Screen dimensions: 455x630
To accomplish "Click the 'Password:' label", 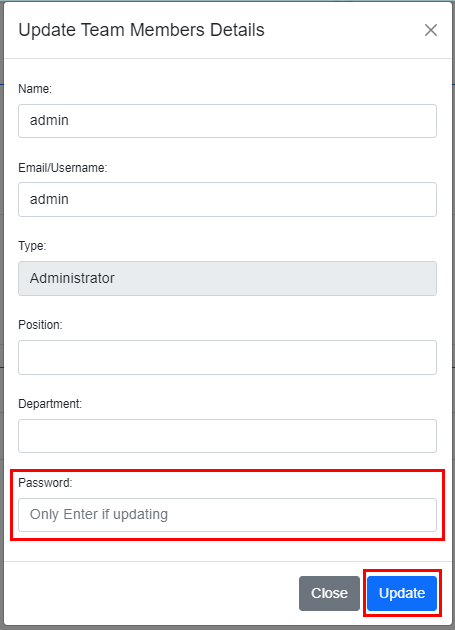I will [45, 483].
